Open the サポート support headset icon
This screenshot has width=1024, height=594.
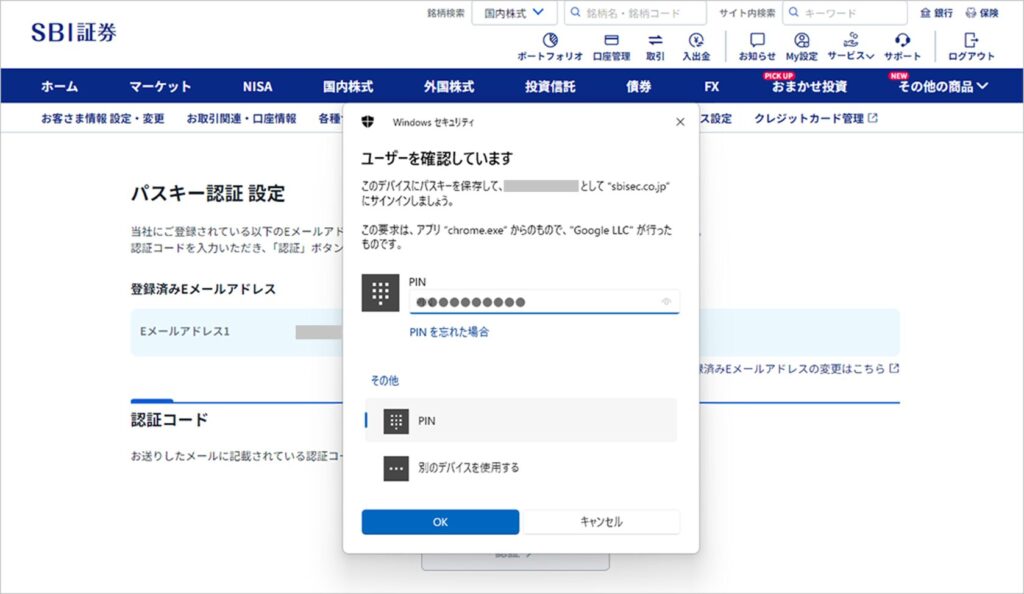[902, 46]
